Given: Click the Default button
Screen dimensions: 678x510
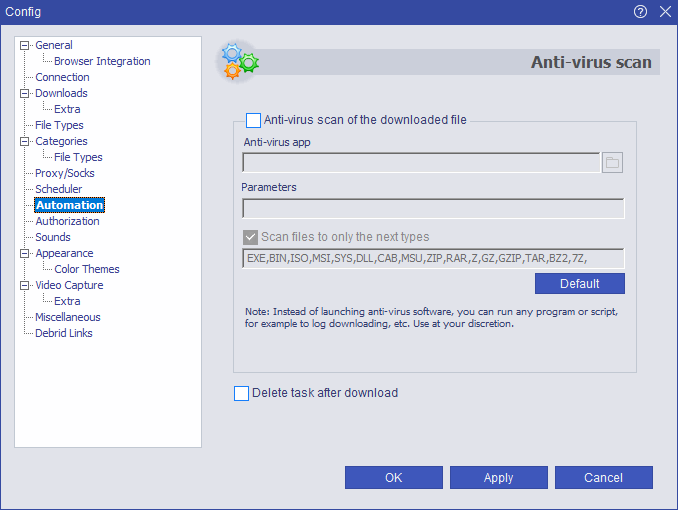Looking at the screenshot, I should tap(579, 284).
